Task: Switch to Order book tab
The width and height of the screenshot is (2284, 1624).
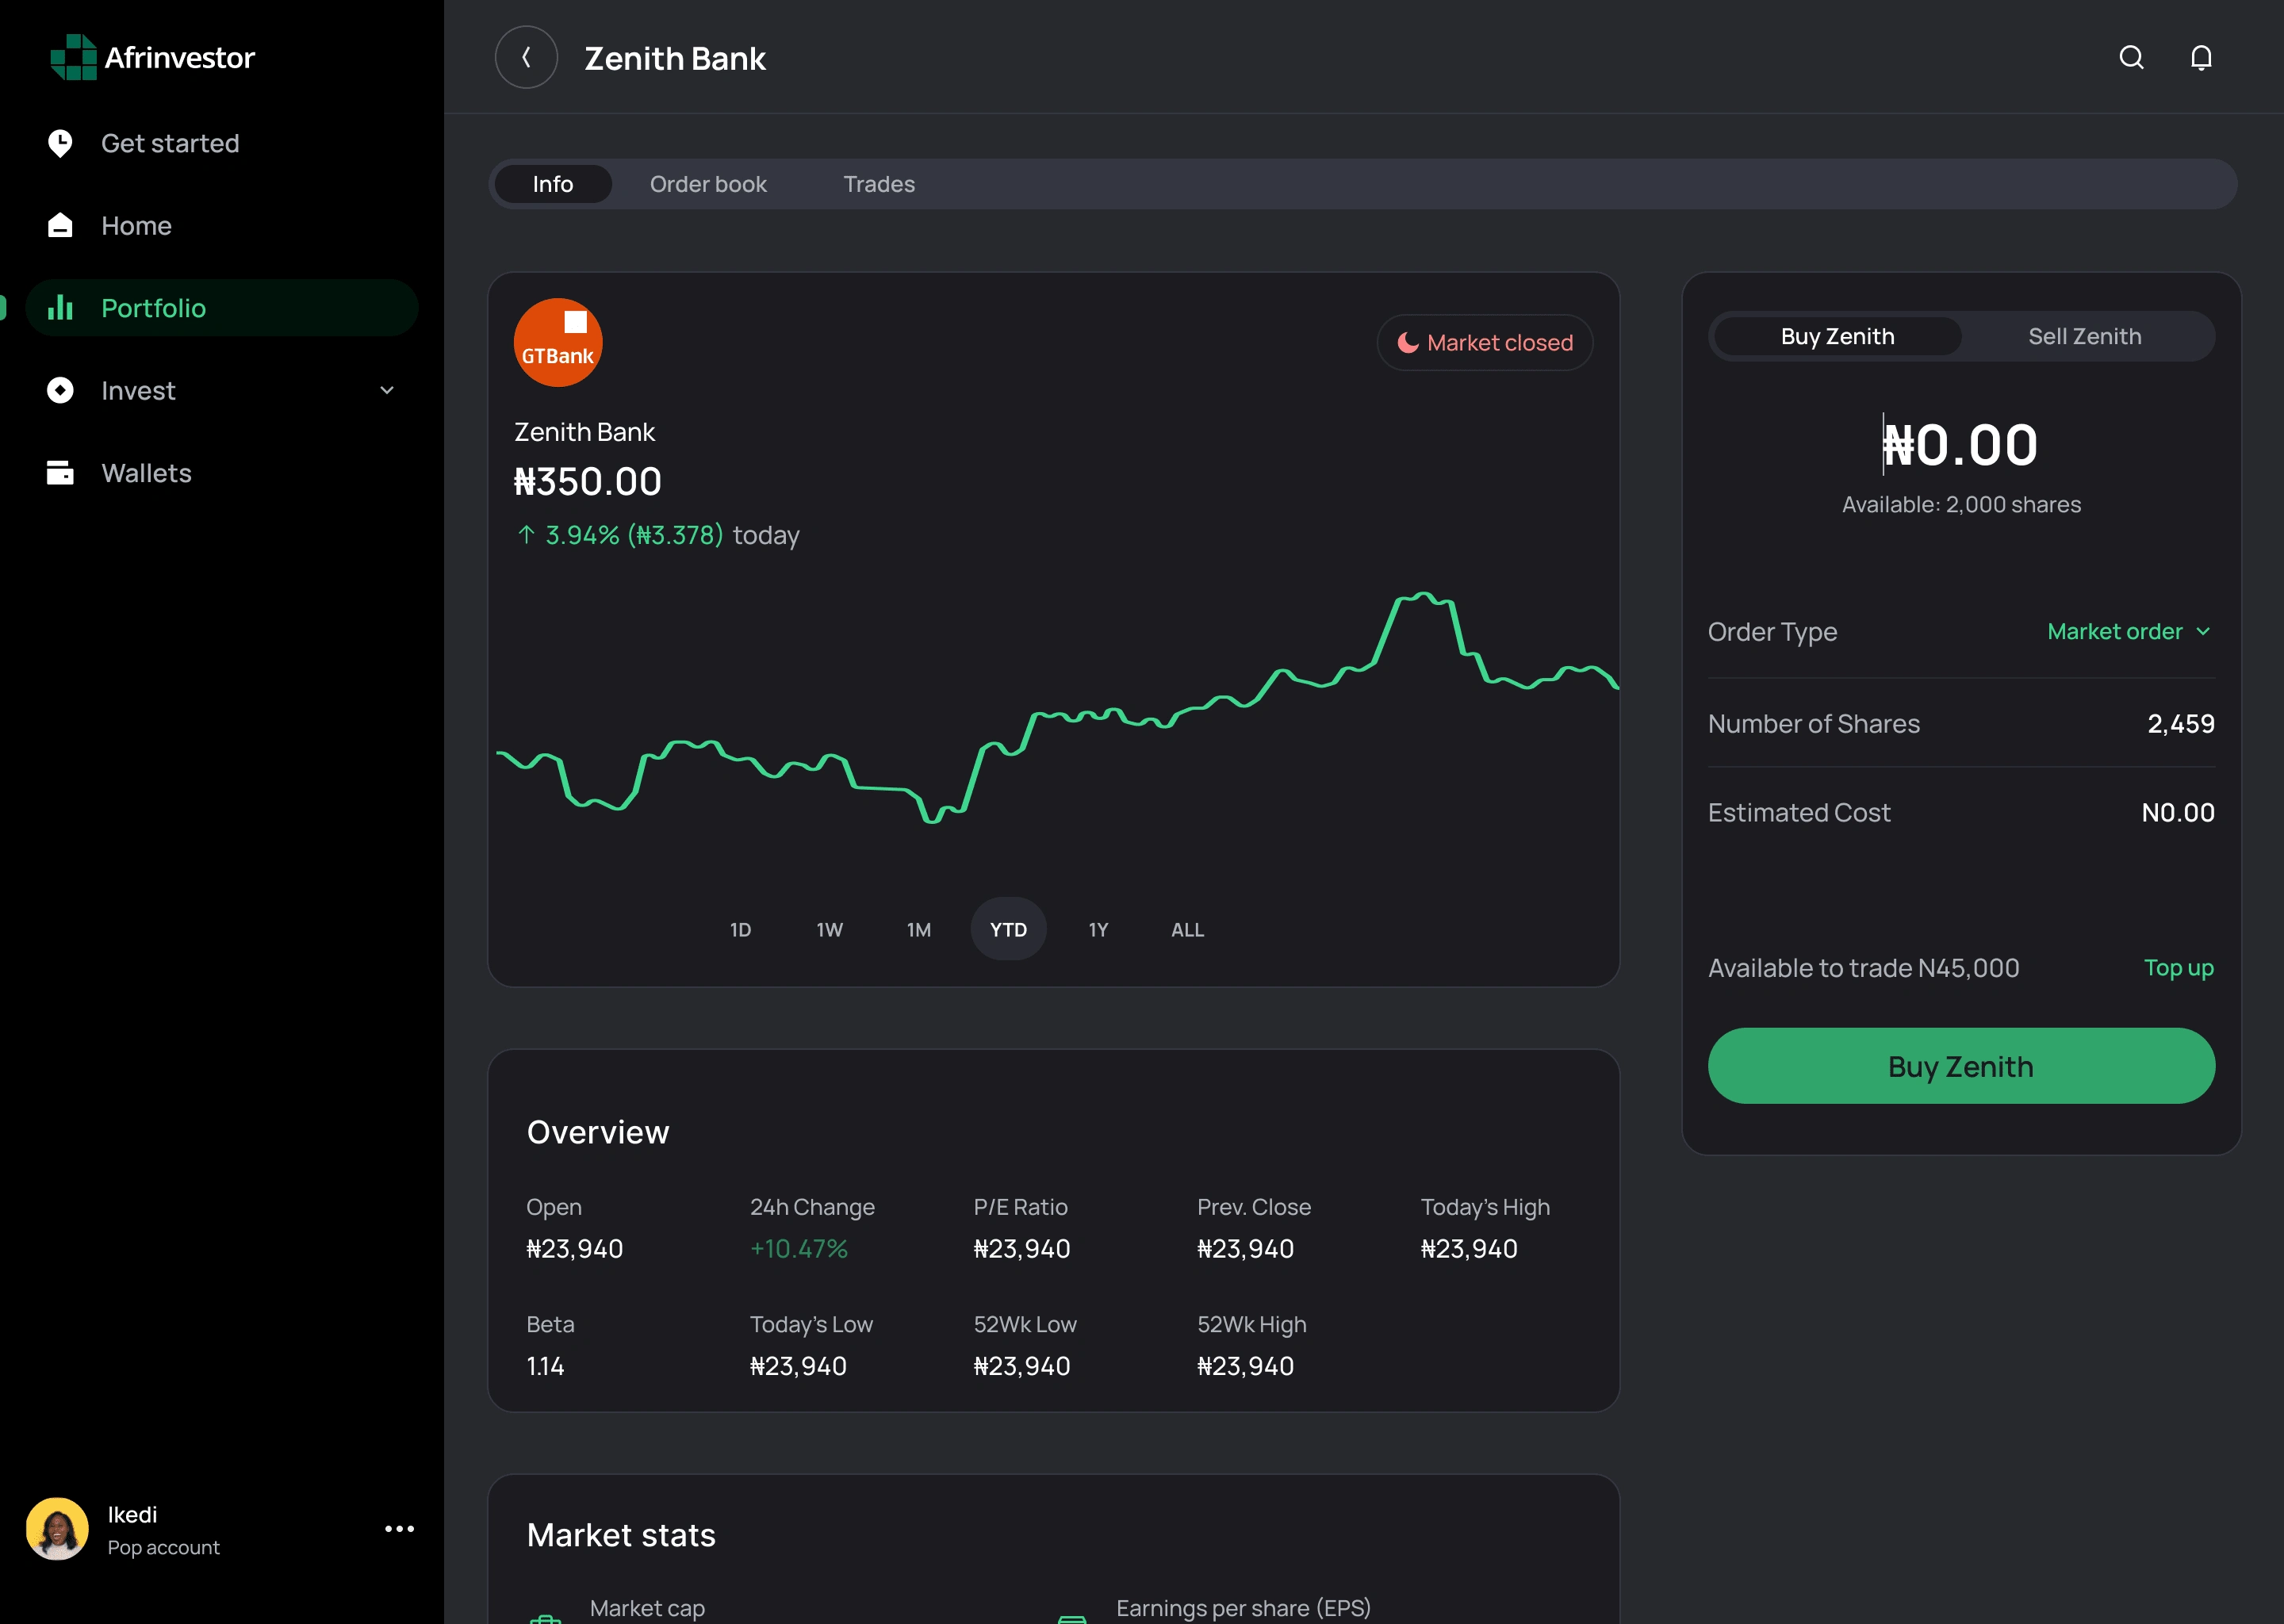Action: [x=708, y=184]
